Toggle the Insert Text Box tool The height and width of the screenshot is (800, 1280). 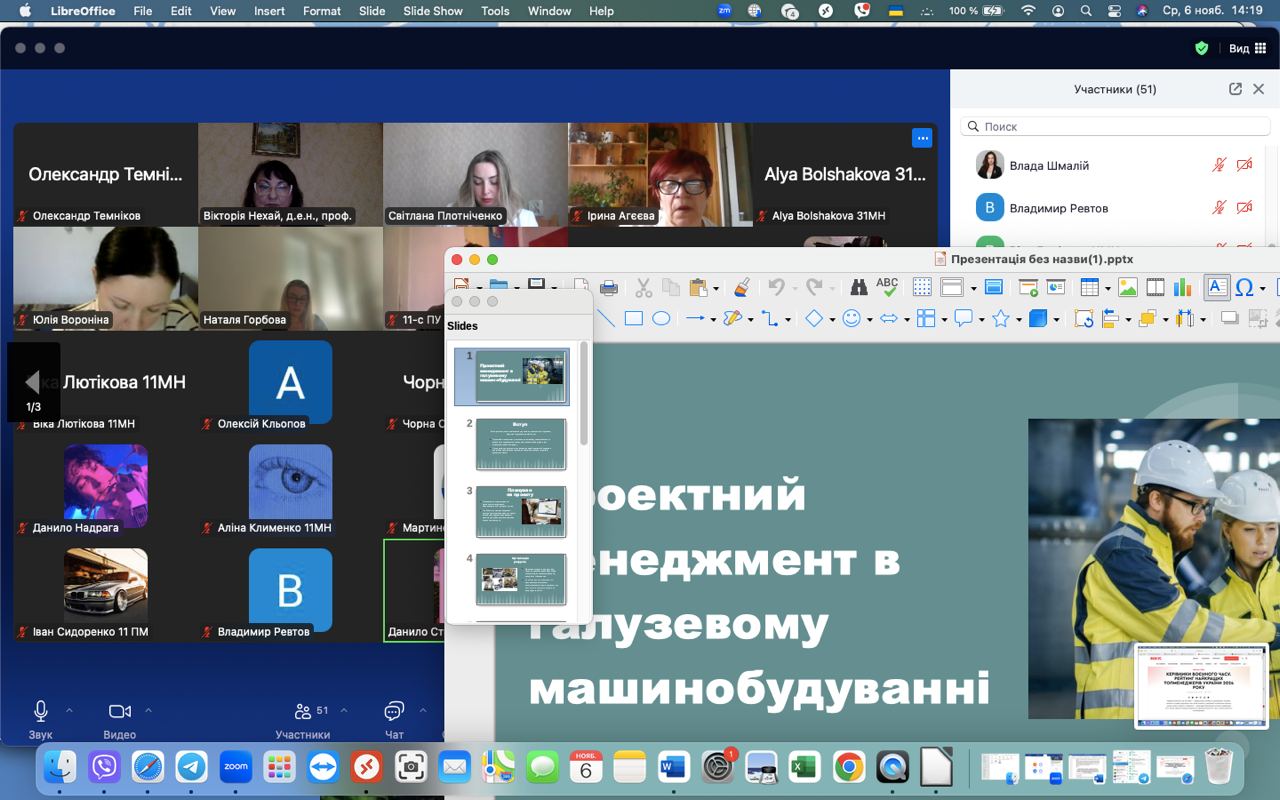1216,288
